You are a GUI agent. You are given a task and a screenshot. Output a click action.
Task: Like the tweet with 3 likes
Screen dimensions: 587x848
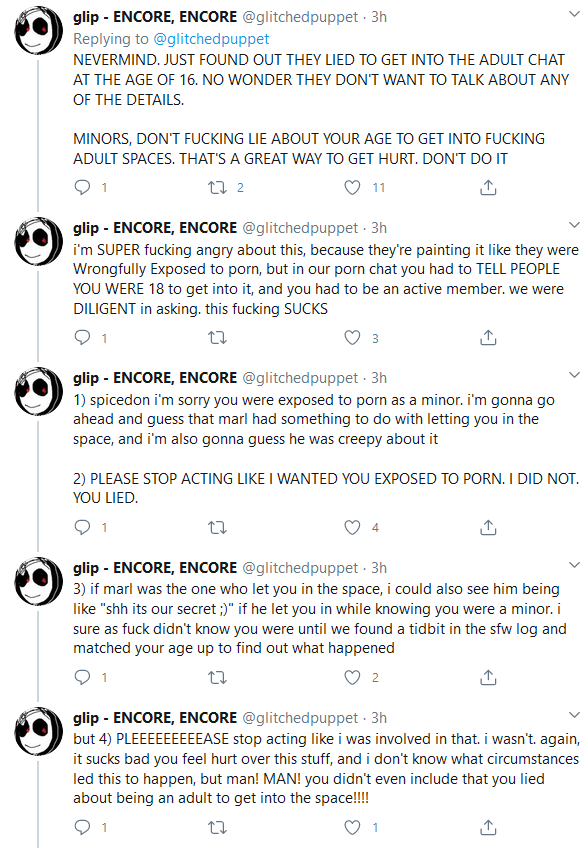[x=352, y=337]
